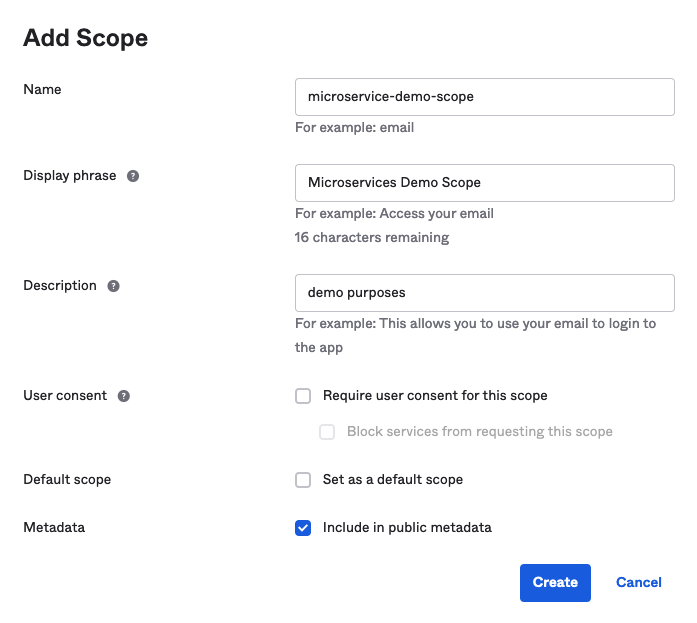Click the "Include in public metadata" label text

[407, 528]
